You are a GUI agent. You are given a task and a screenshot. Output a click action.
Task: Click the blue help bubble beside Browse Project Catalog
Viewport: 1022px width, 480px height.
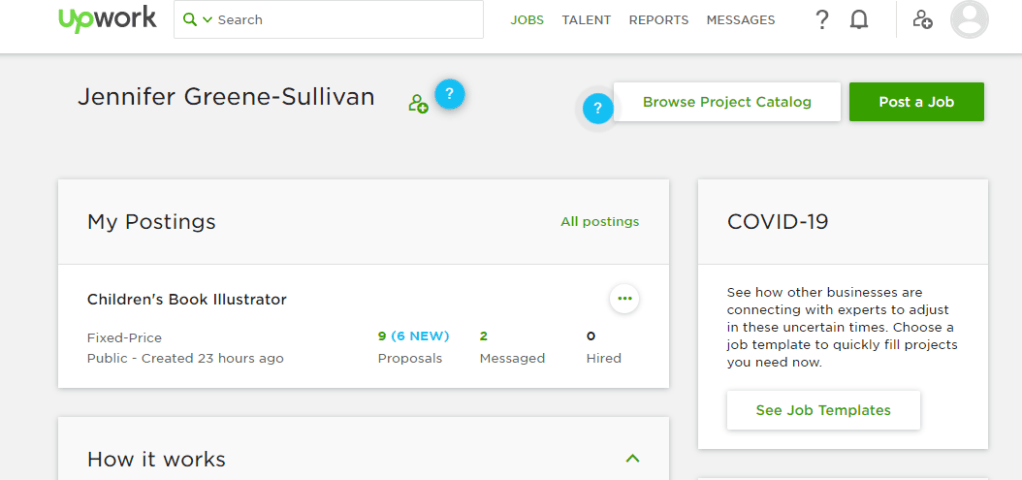tap(597, 109)
